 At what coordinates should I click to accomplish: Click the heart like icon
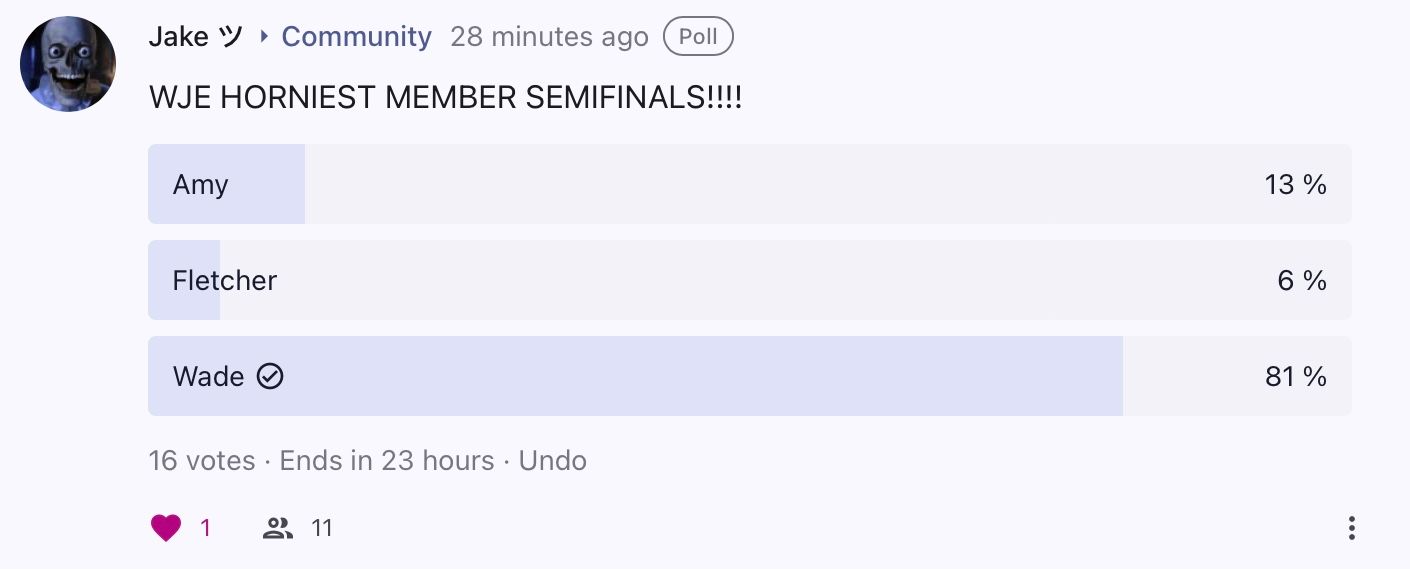point(166,528)
